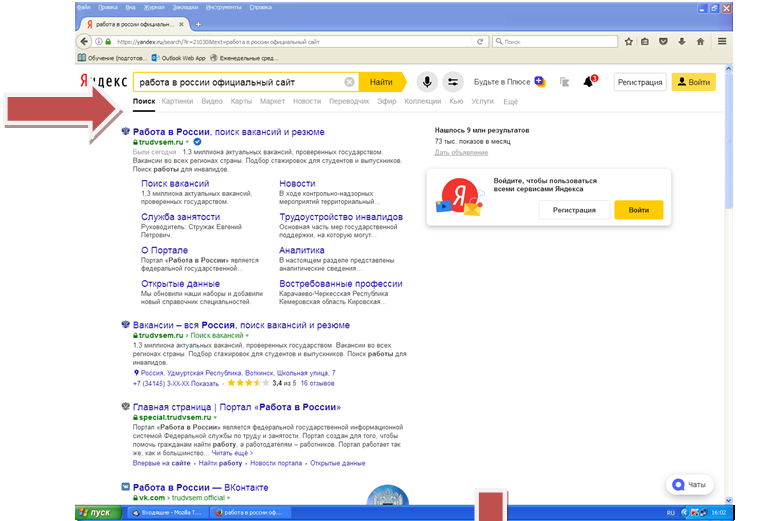Close the Yandex search tab
The image size is (771, 521).
coord(181,24)
